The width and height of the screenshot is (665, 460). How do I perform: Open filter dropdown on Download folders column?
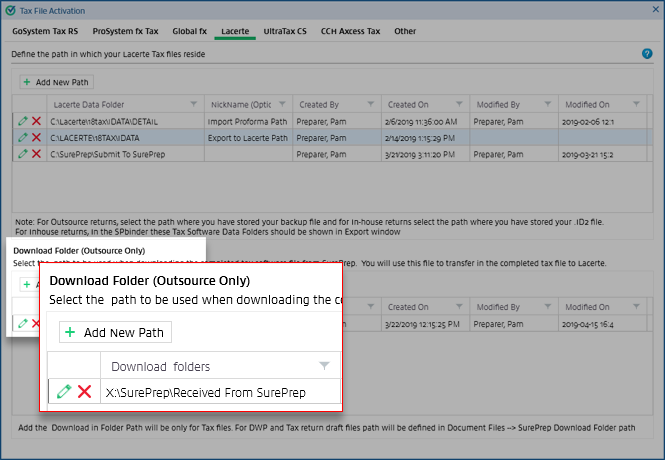point(323,365)
